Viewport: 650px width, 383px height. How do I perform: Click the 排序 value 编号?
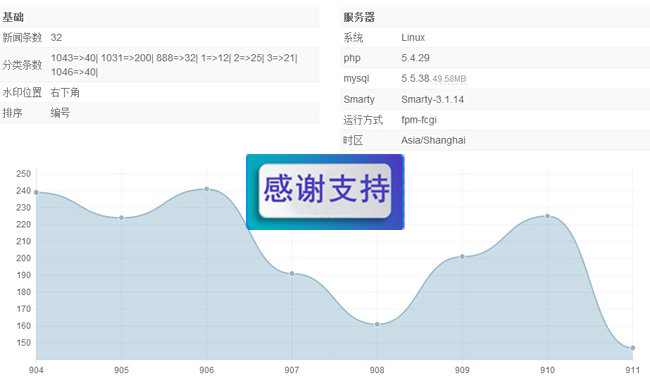pyautogui.click(x=60, y=113)
